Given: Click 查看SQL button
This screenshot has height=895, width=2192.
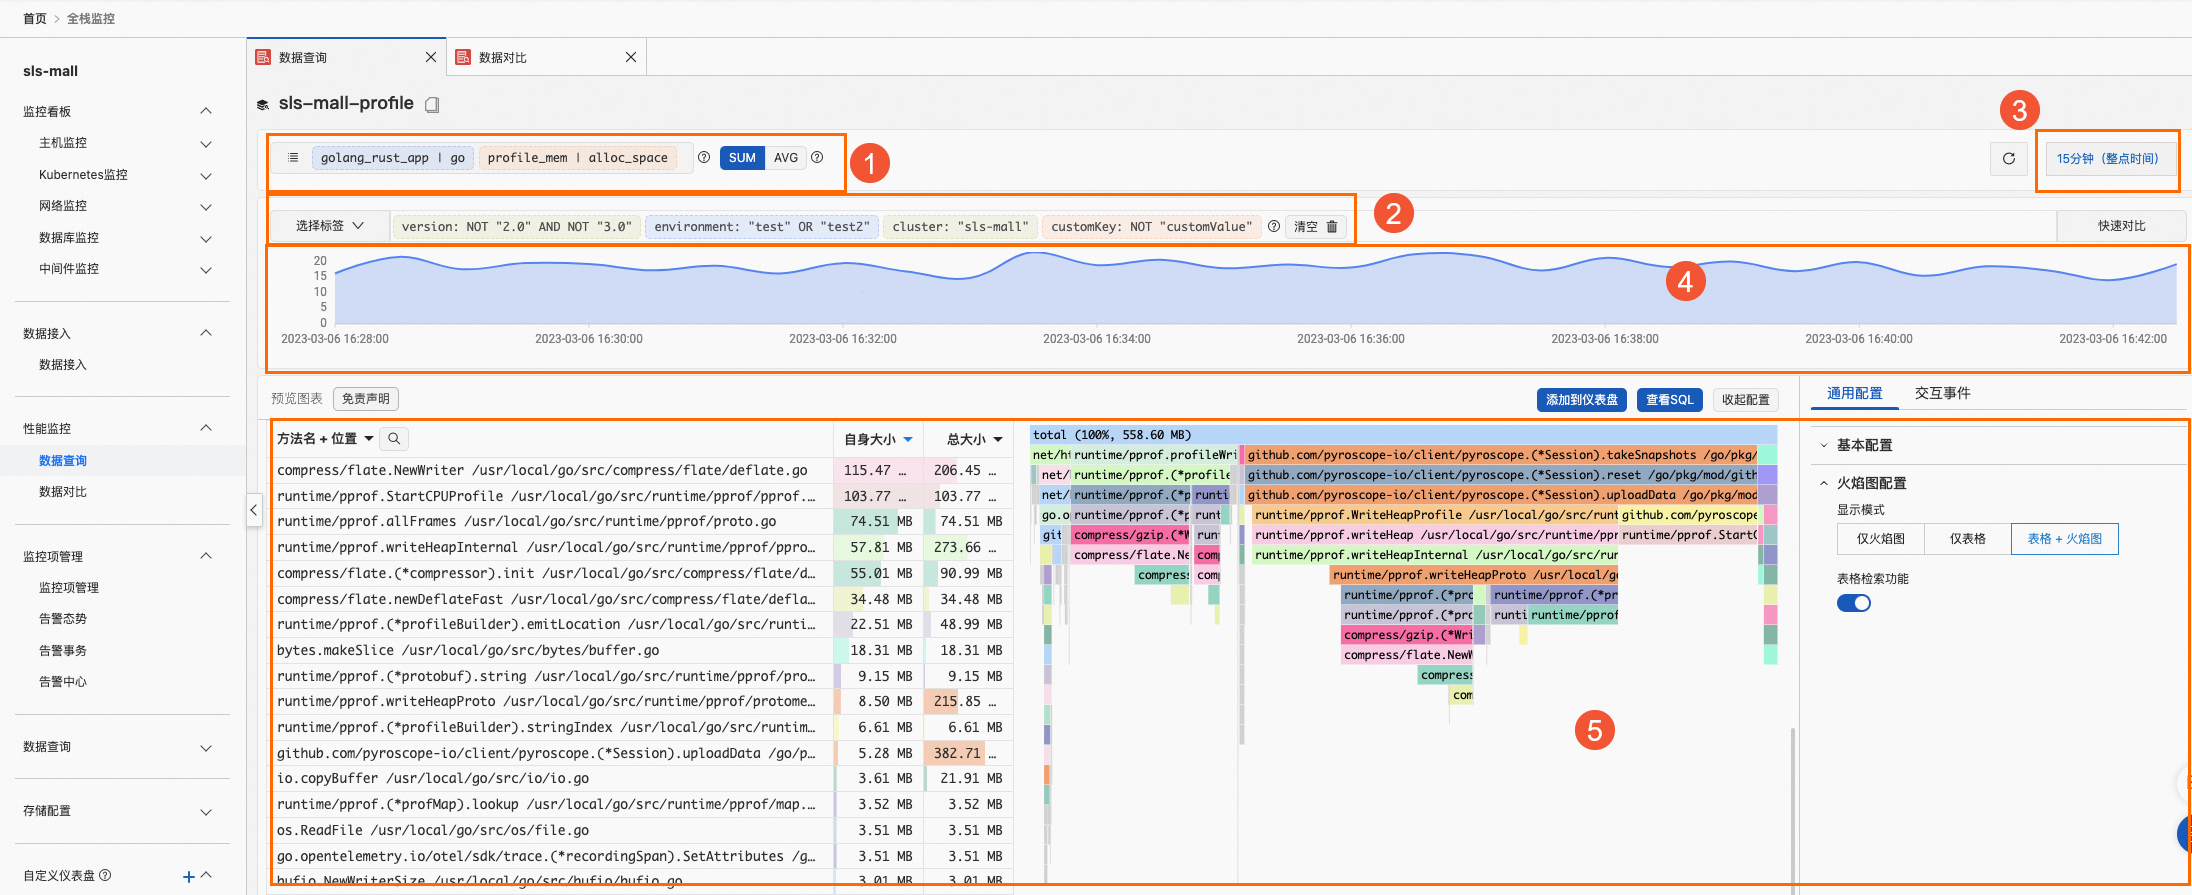Looking at the screenshot, I should pos(1670,400).
